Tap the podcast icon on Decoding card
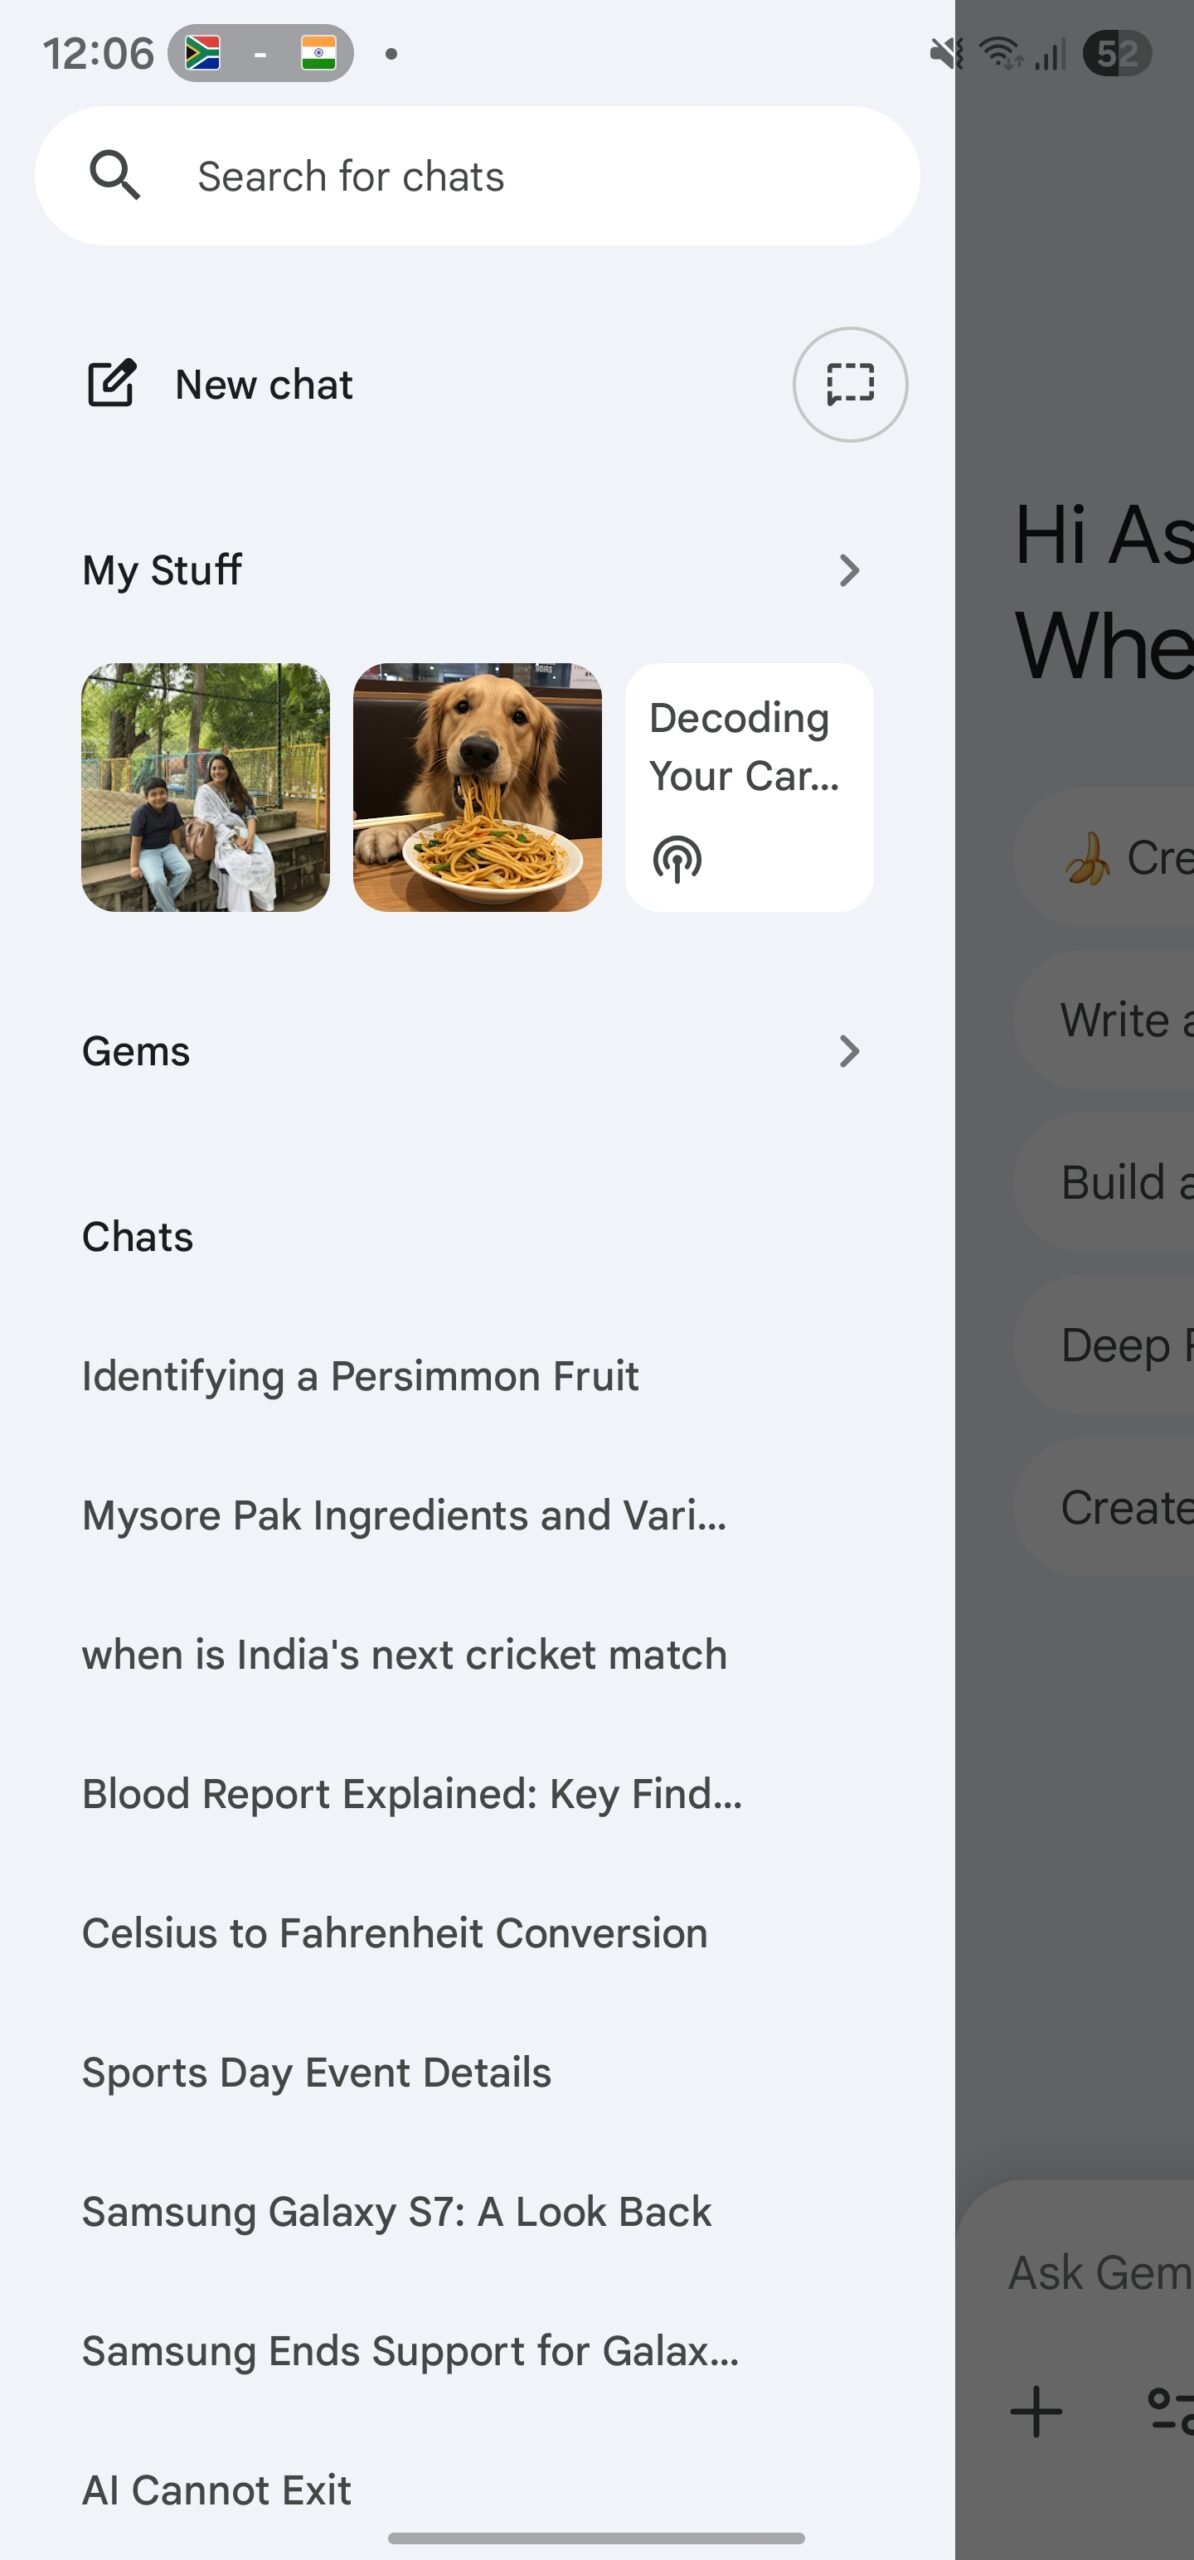Image resolution: width=1194 pixels, height=2560 pixels. pos(677,859)
